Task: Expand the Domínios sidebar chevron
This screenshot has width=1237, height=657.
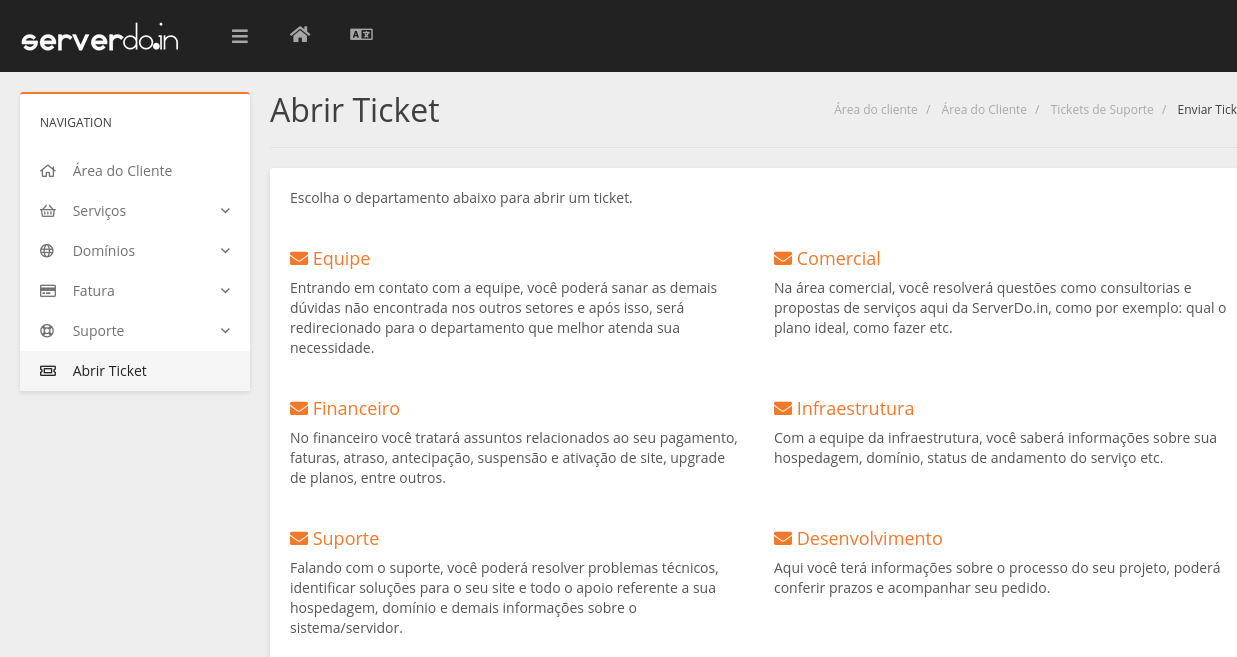Action: point(225,251)
